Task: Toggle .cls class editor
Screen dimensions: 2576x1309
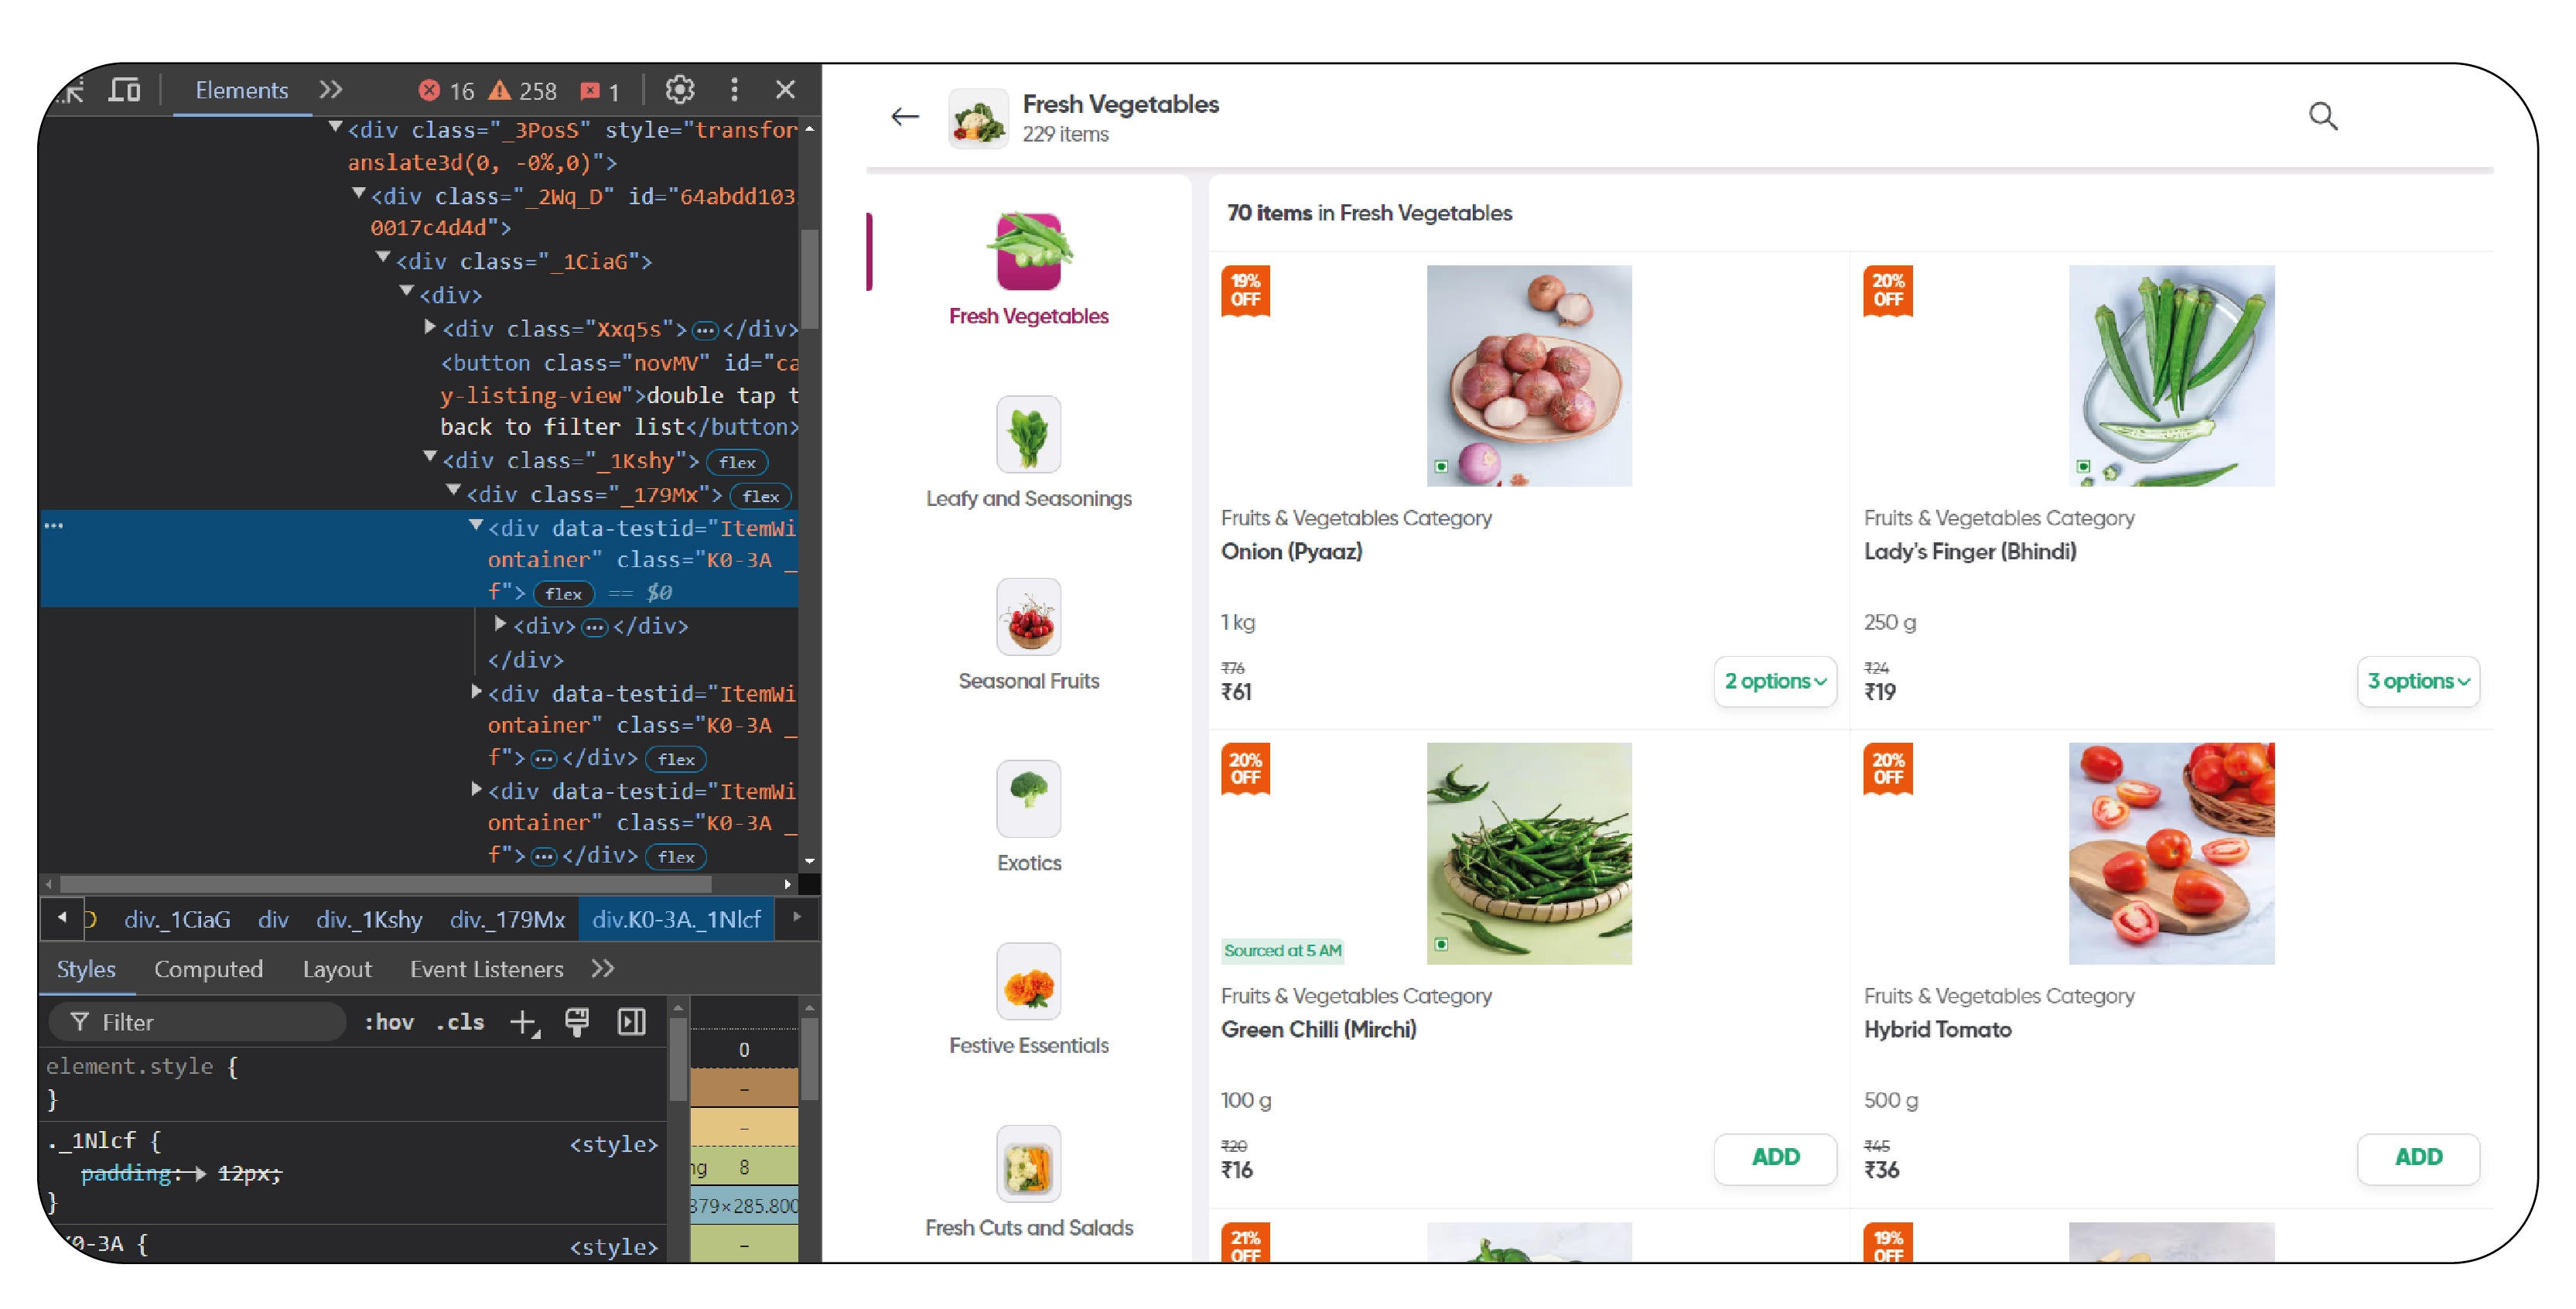Action: [460, 1022]
